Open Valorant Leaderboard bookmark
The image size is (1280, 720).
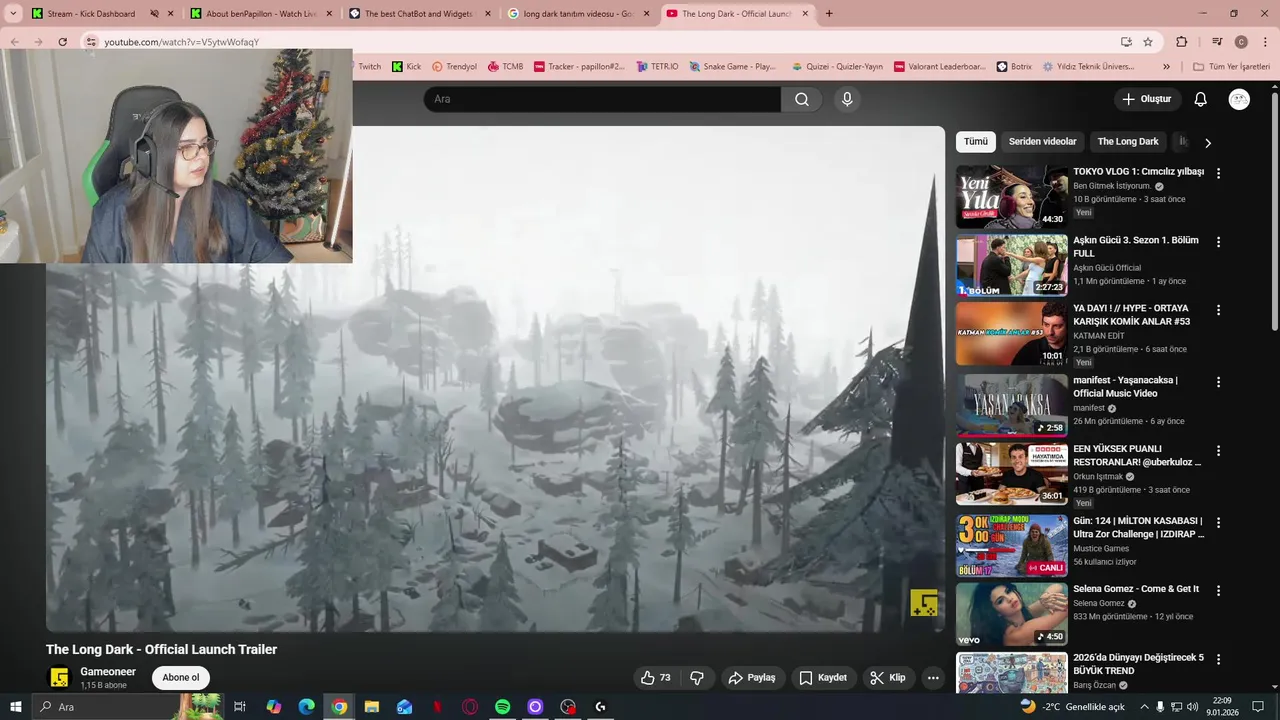[941, 67]
